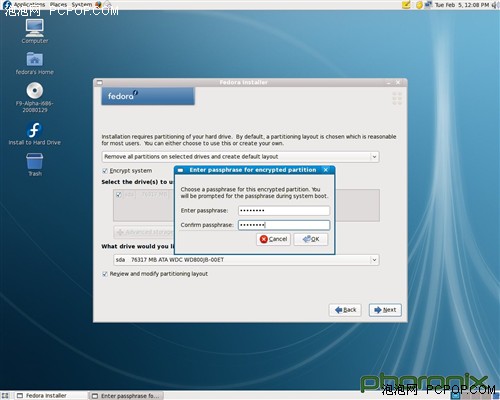Click the Enter passphrase field
The height and width of the screenshot is (400, 500).
[x=284, y=211]
